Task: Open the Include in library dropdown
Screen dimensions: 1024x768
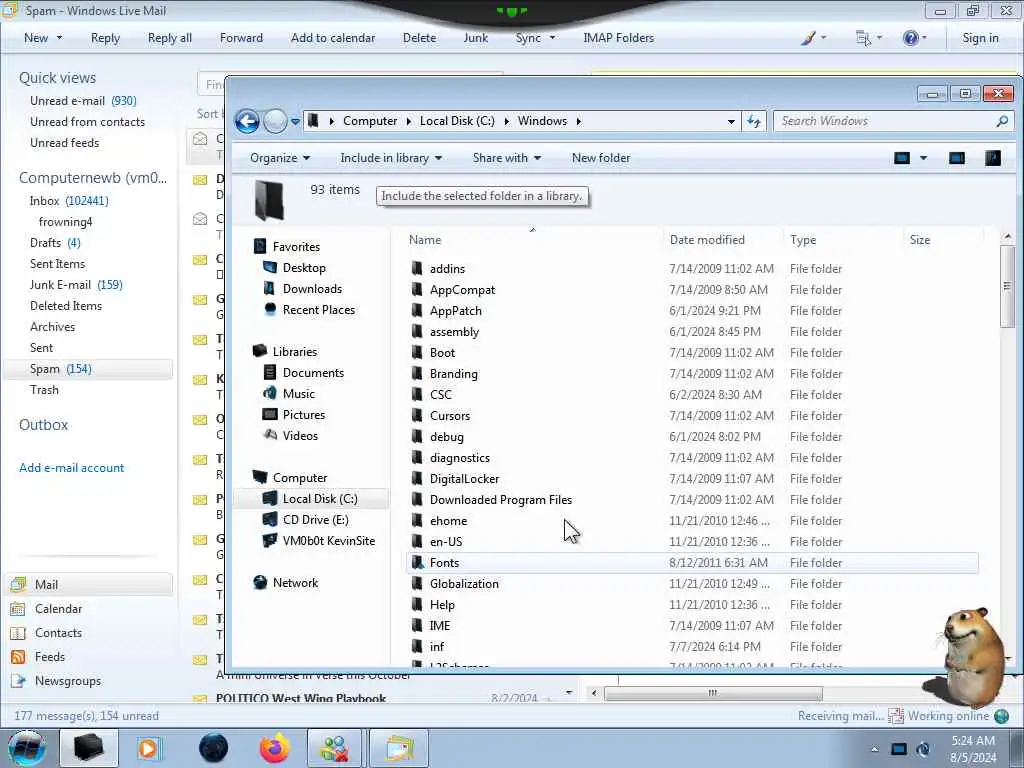Action: point(391,158)
